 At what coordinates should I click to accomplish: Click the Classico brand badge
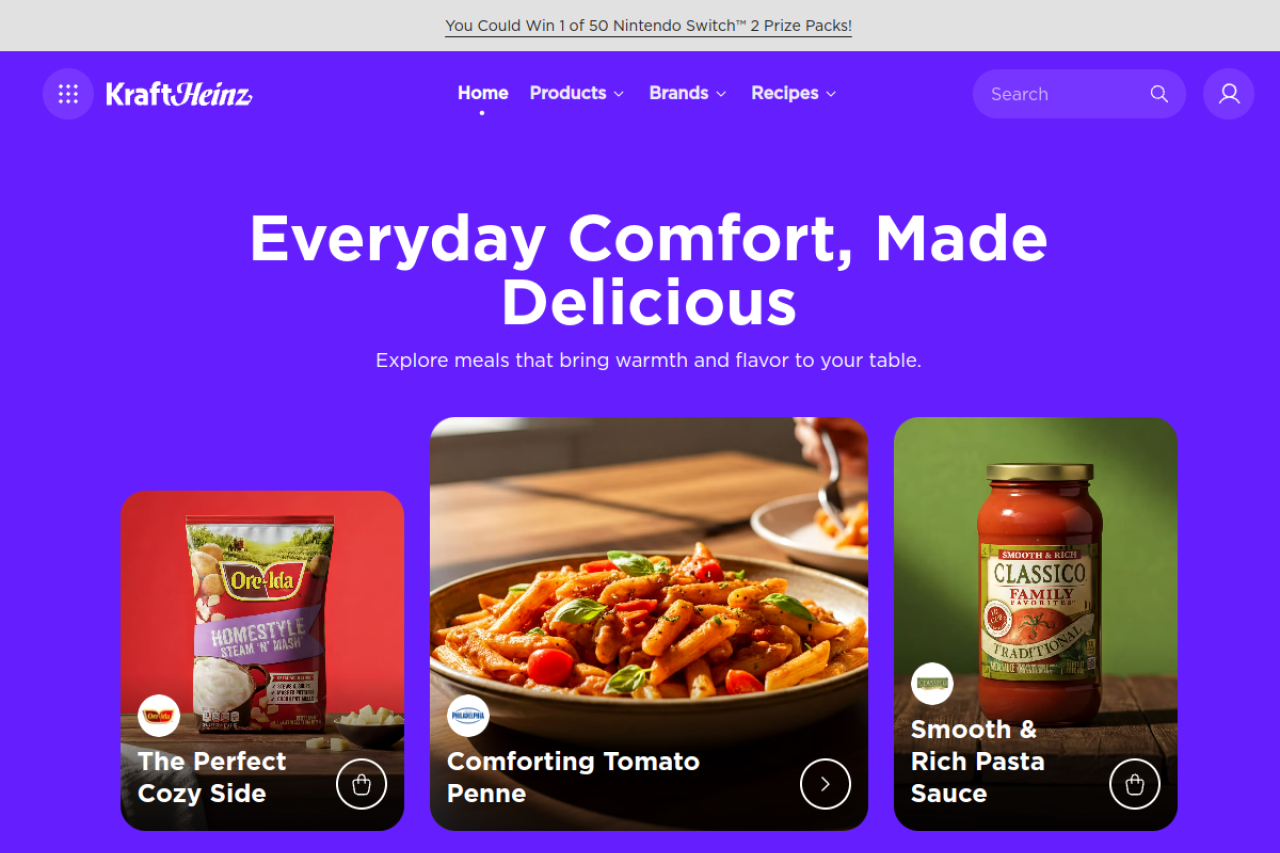tap(932, 684)
